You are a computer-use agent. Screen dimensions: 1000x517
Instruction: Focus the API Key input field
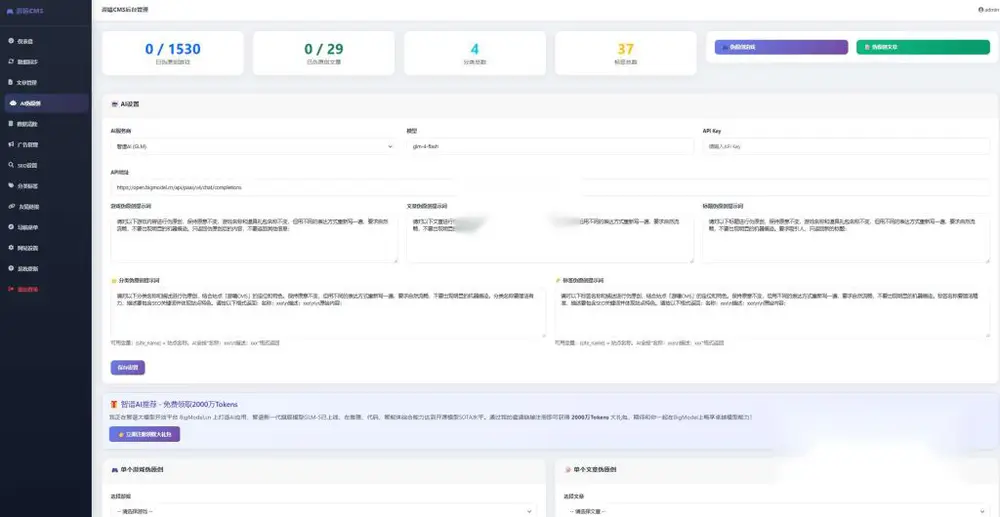(846, 146)
